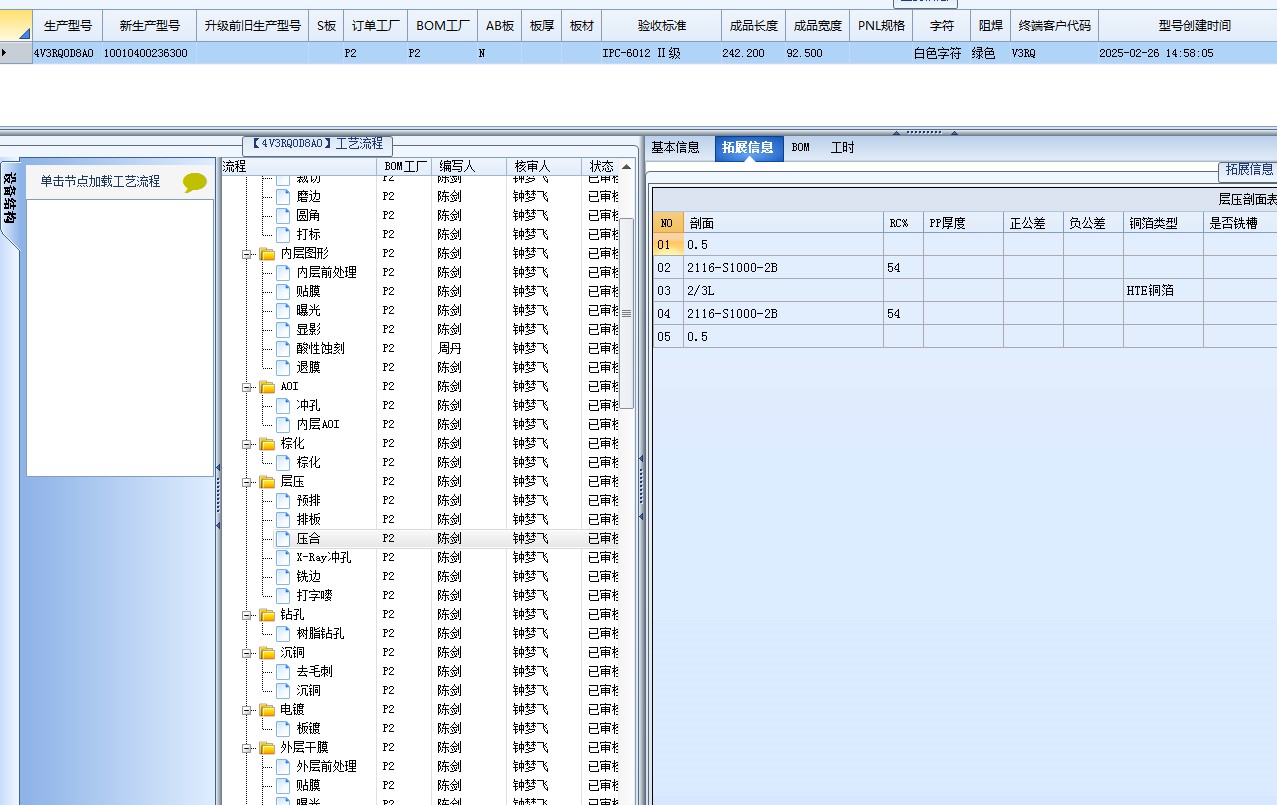The image size is (1277, 805).
Task: Click the document icon of 排板 step
Action: [x=283, y=519]
